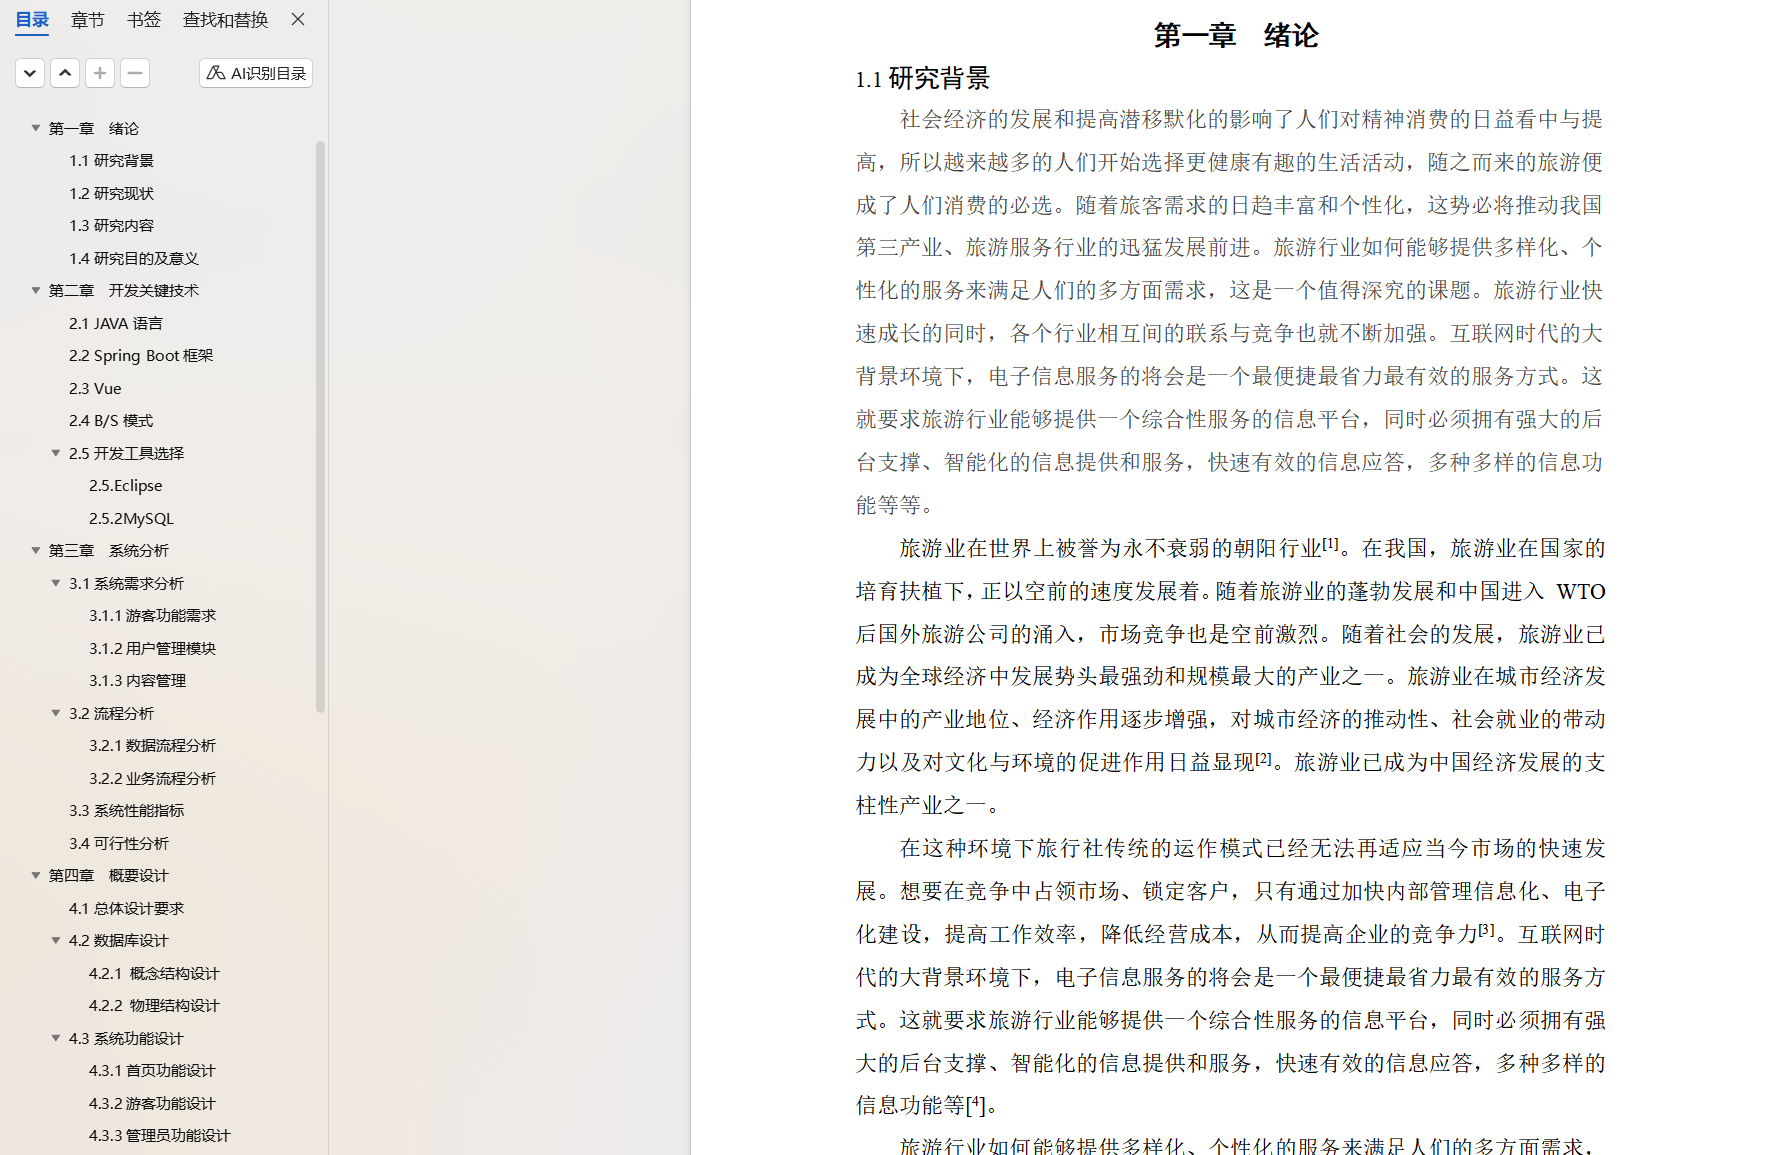
Task: Jump to section 1.1 研究背景
Action: (111, 160)
